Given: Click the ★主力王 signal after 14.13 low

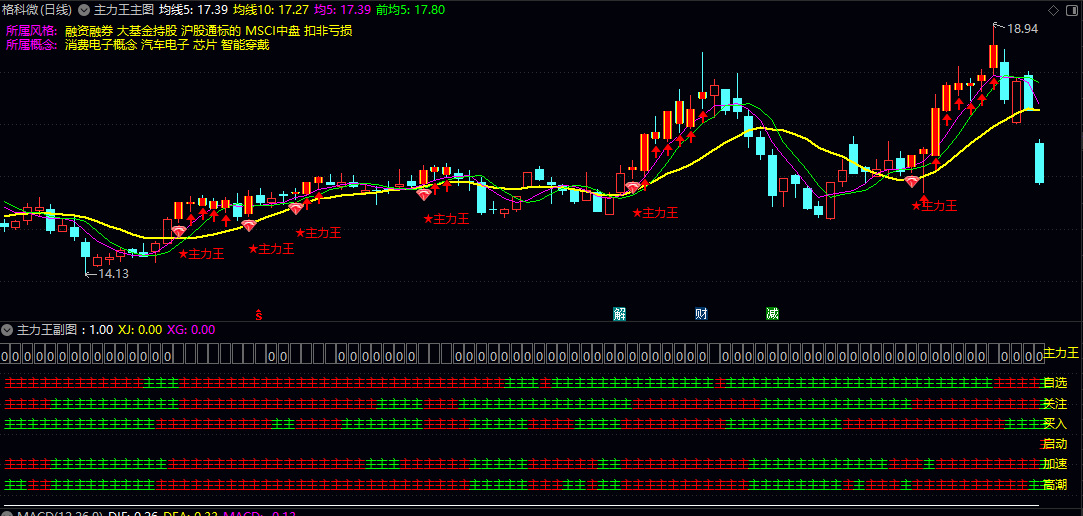Looking at the screenshot, I should coord(202,254).
